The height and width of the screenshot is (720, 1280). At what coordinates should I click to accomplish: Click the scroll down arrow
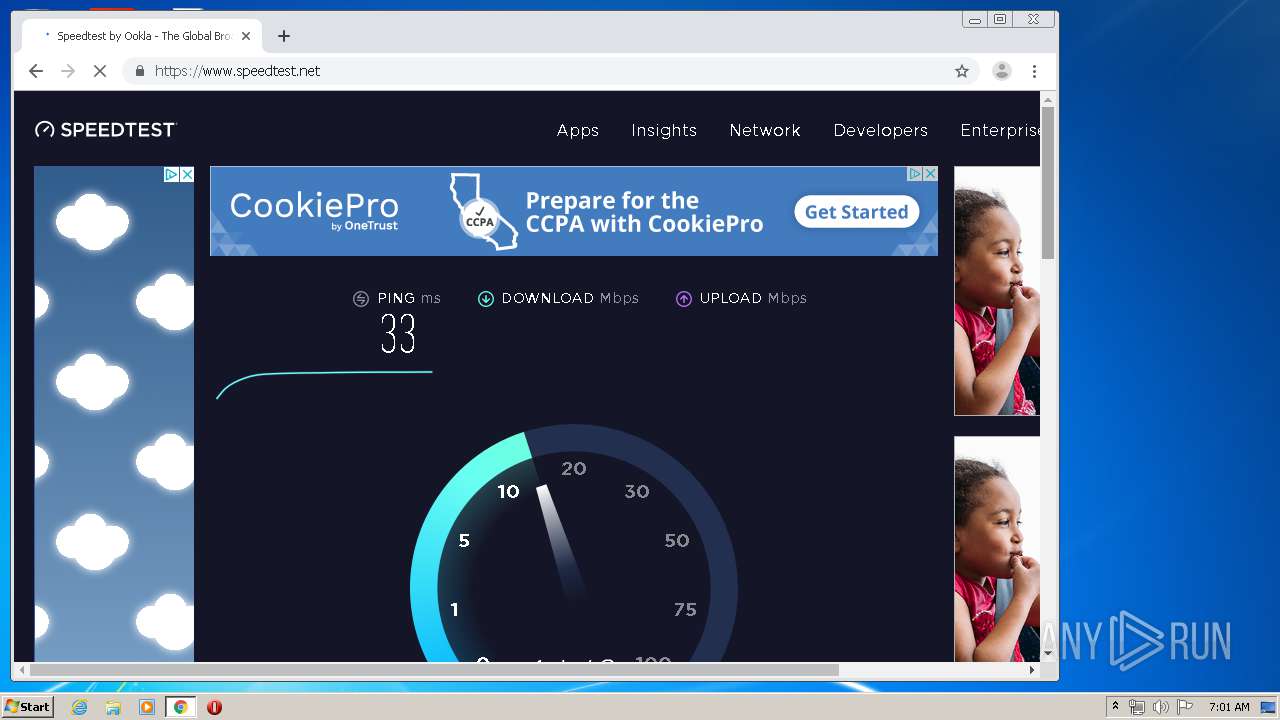pos(1048,654)
